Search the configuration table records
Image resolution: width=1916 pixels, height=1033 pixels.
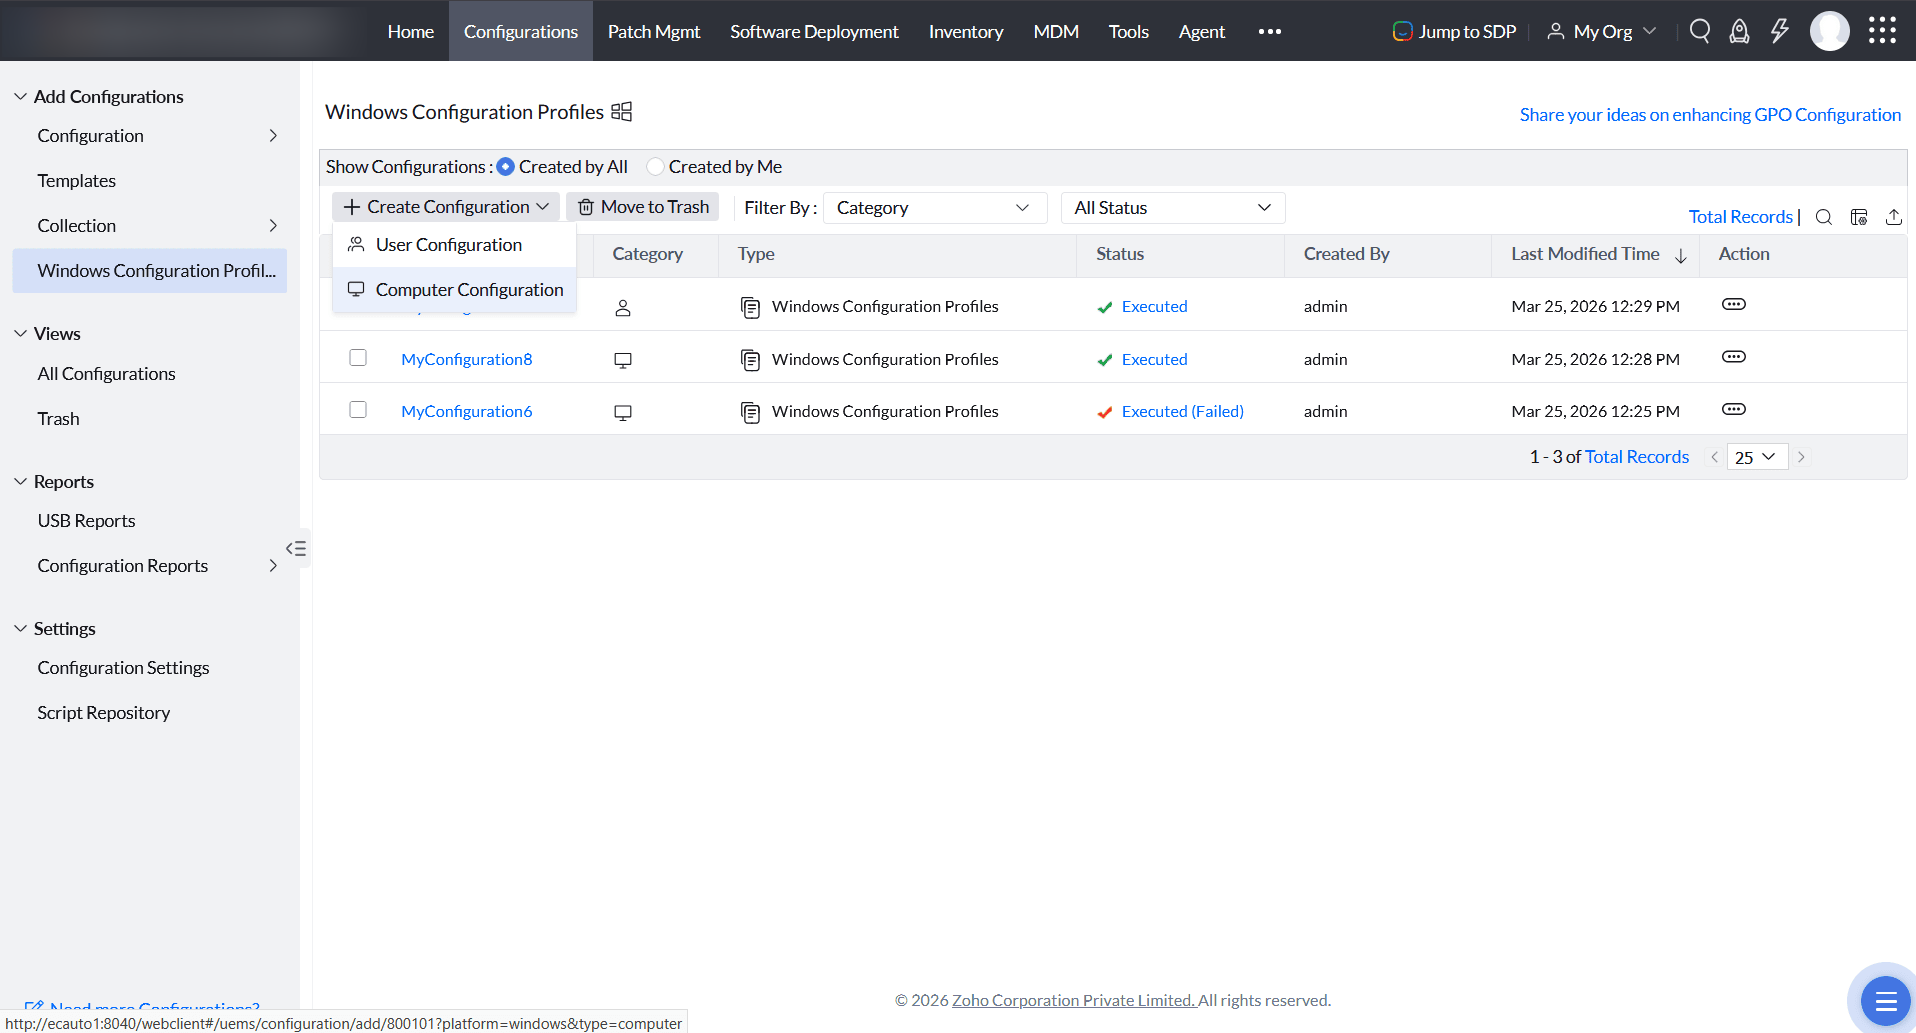coord(1824,217)
